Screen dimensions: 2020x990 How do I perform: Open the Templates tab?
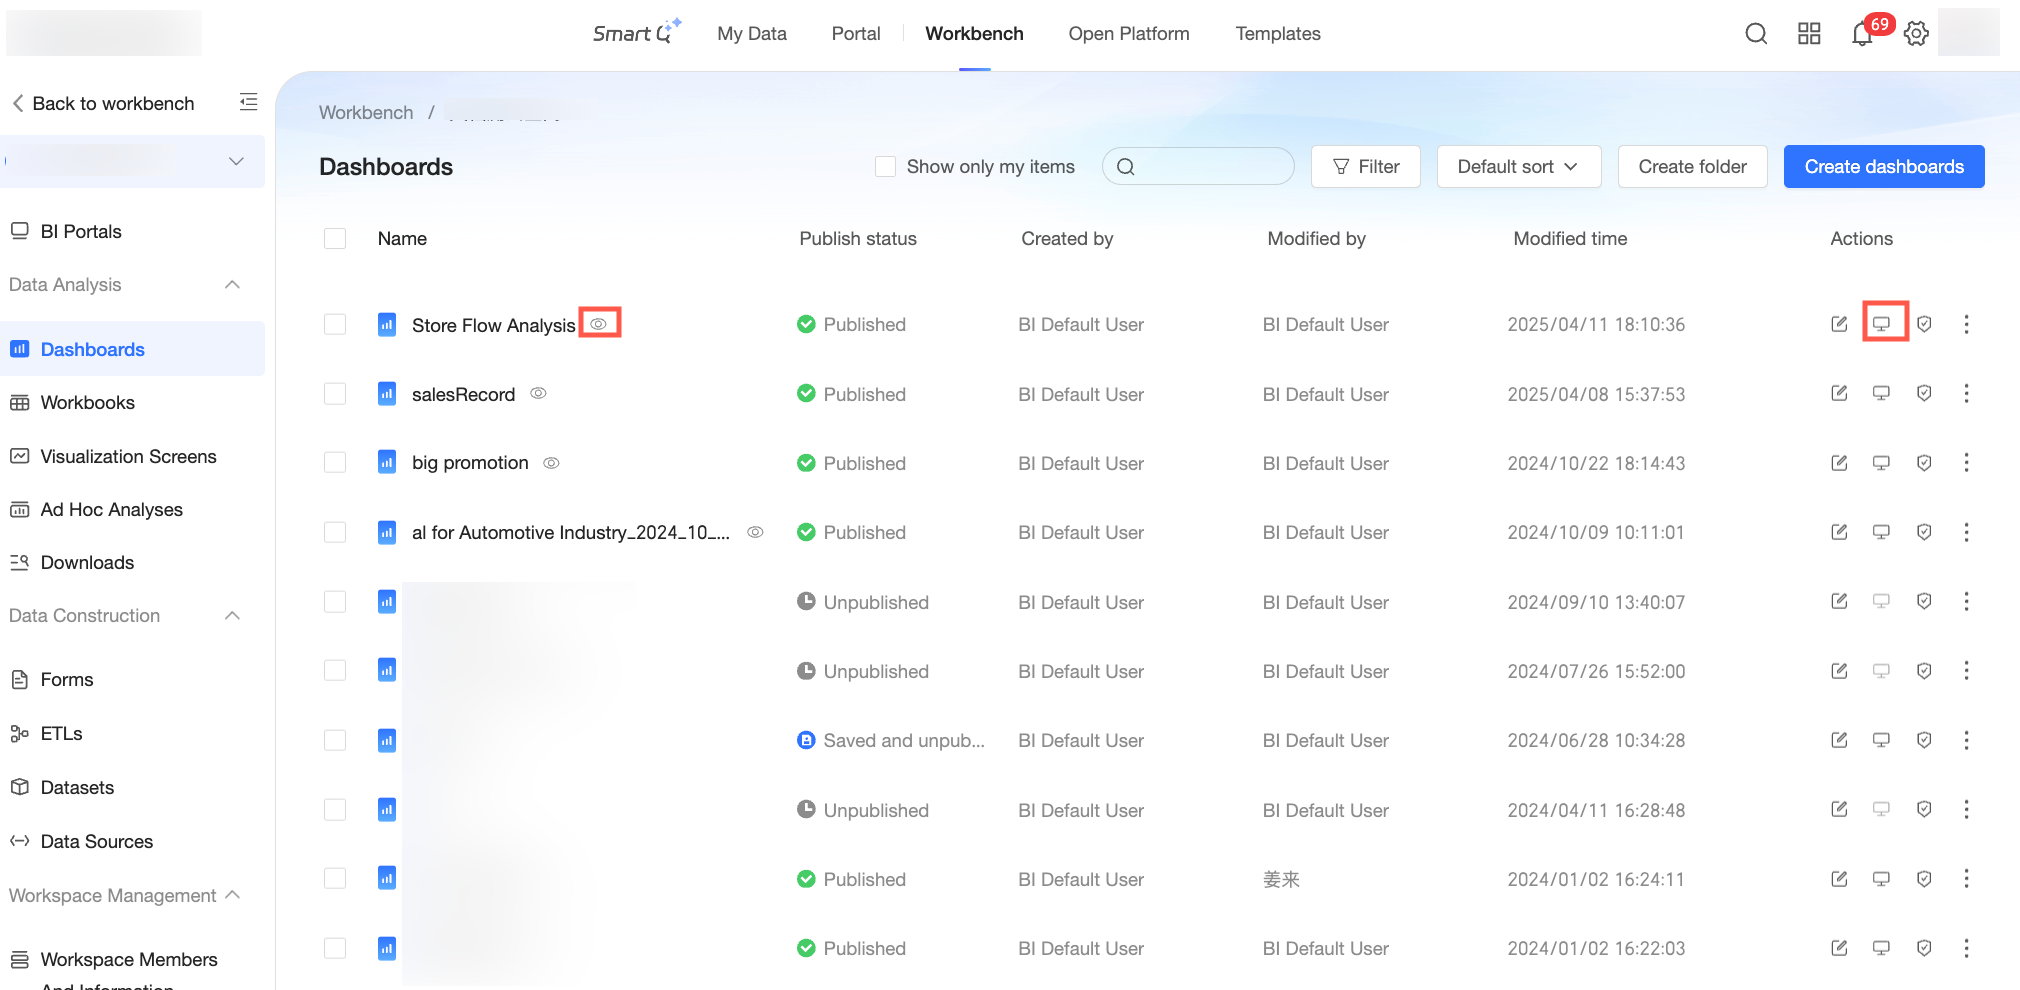click(x=1278, y=34)
